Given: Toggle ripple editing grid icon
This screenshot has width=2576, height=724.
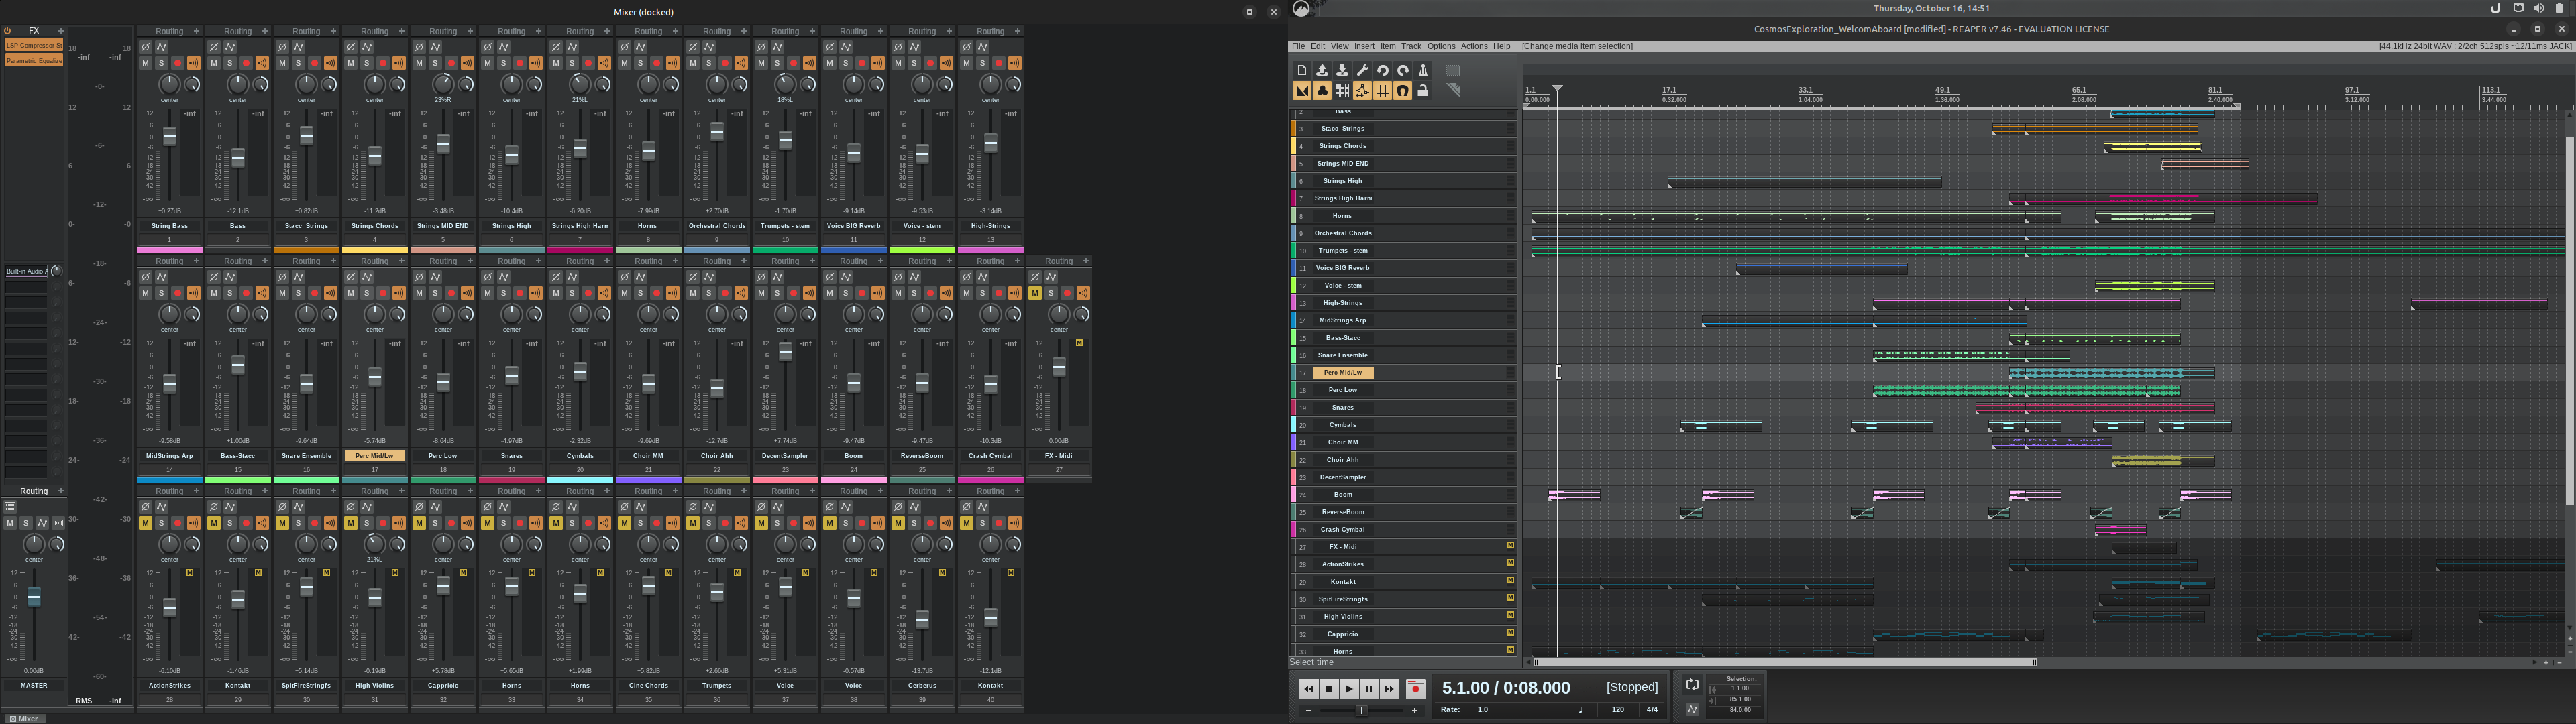Looking at the screenshot, I should coord(1342,91).
